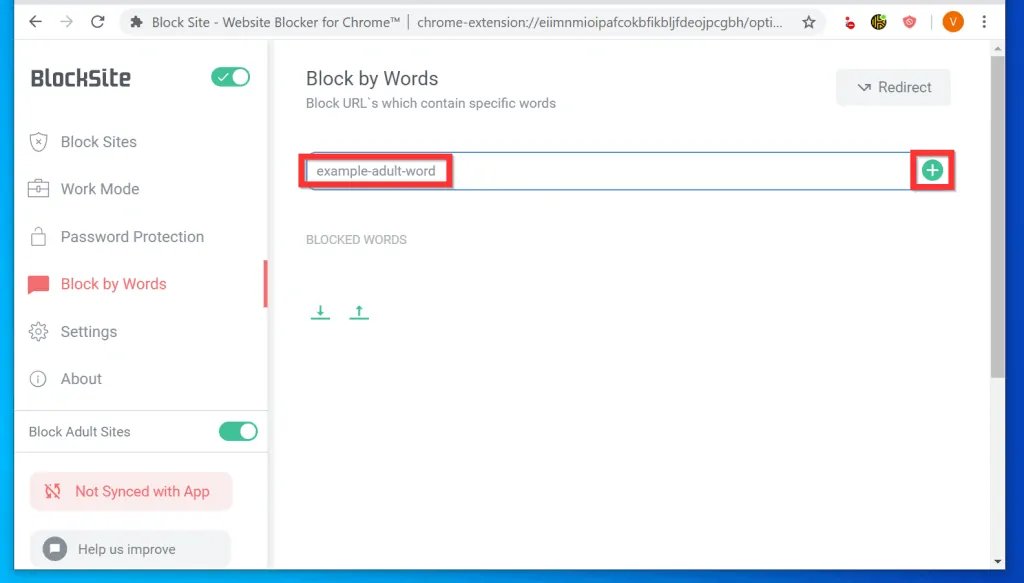Click the scrollbar down arrow
This screenshot has height=583, width=1024.
[x=997, y=561]
